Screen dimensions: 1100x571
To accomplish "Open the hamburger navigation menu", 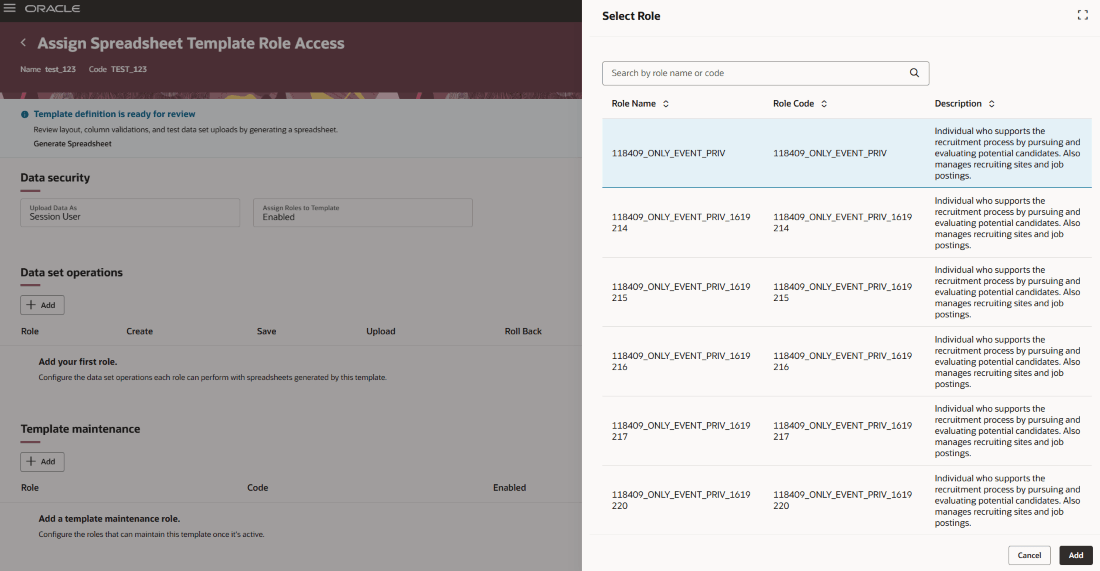I will [10, 8].
